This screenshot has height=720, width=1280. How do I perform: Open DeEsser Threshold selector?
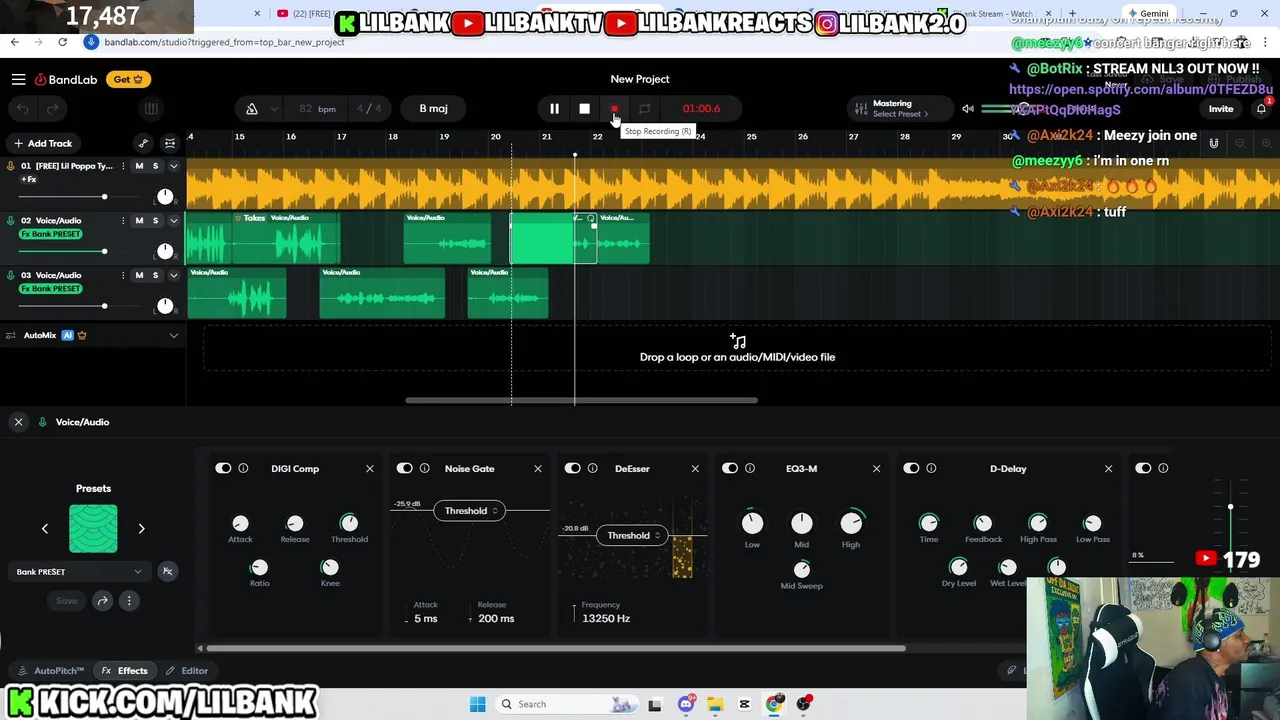[633, 536]
